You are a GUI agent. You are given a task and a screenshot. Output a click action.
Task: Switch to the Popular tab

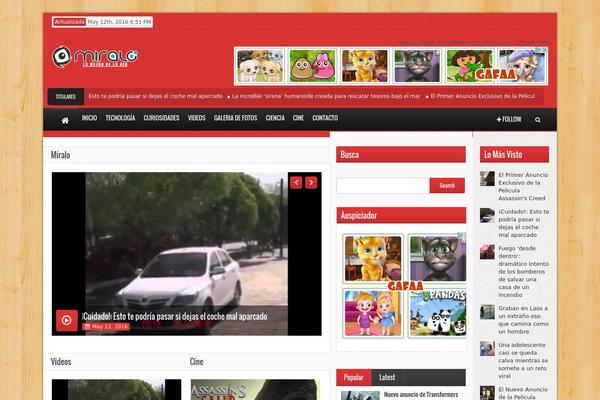[354, 377]
